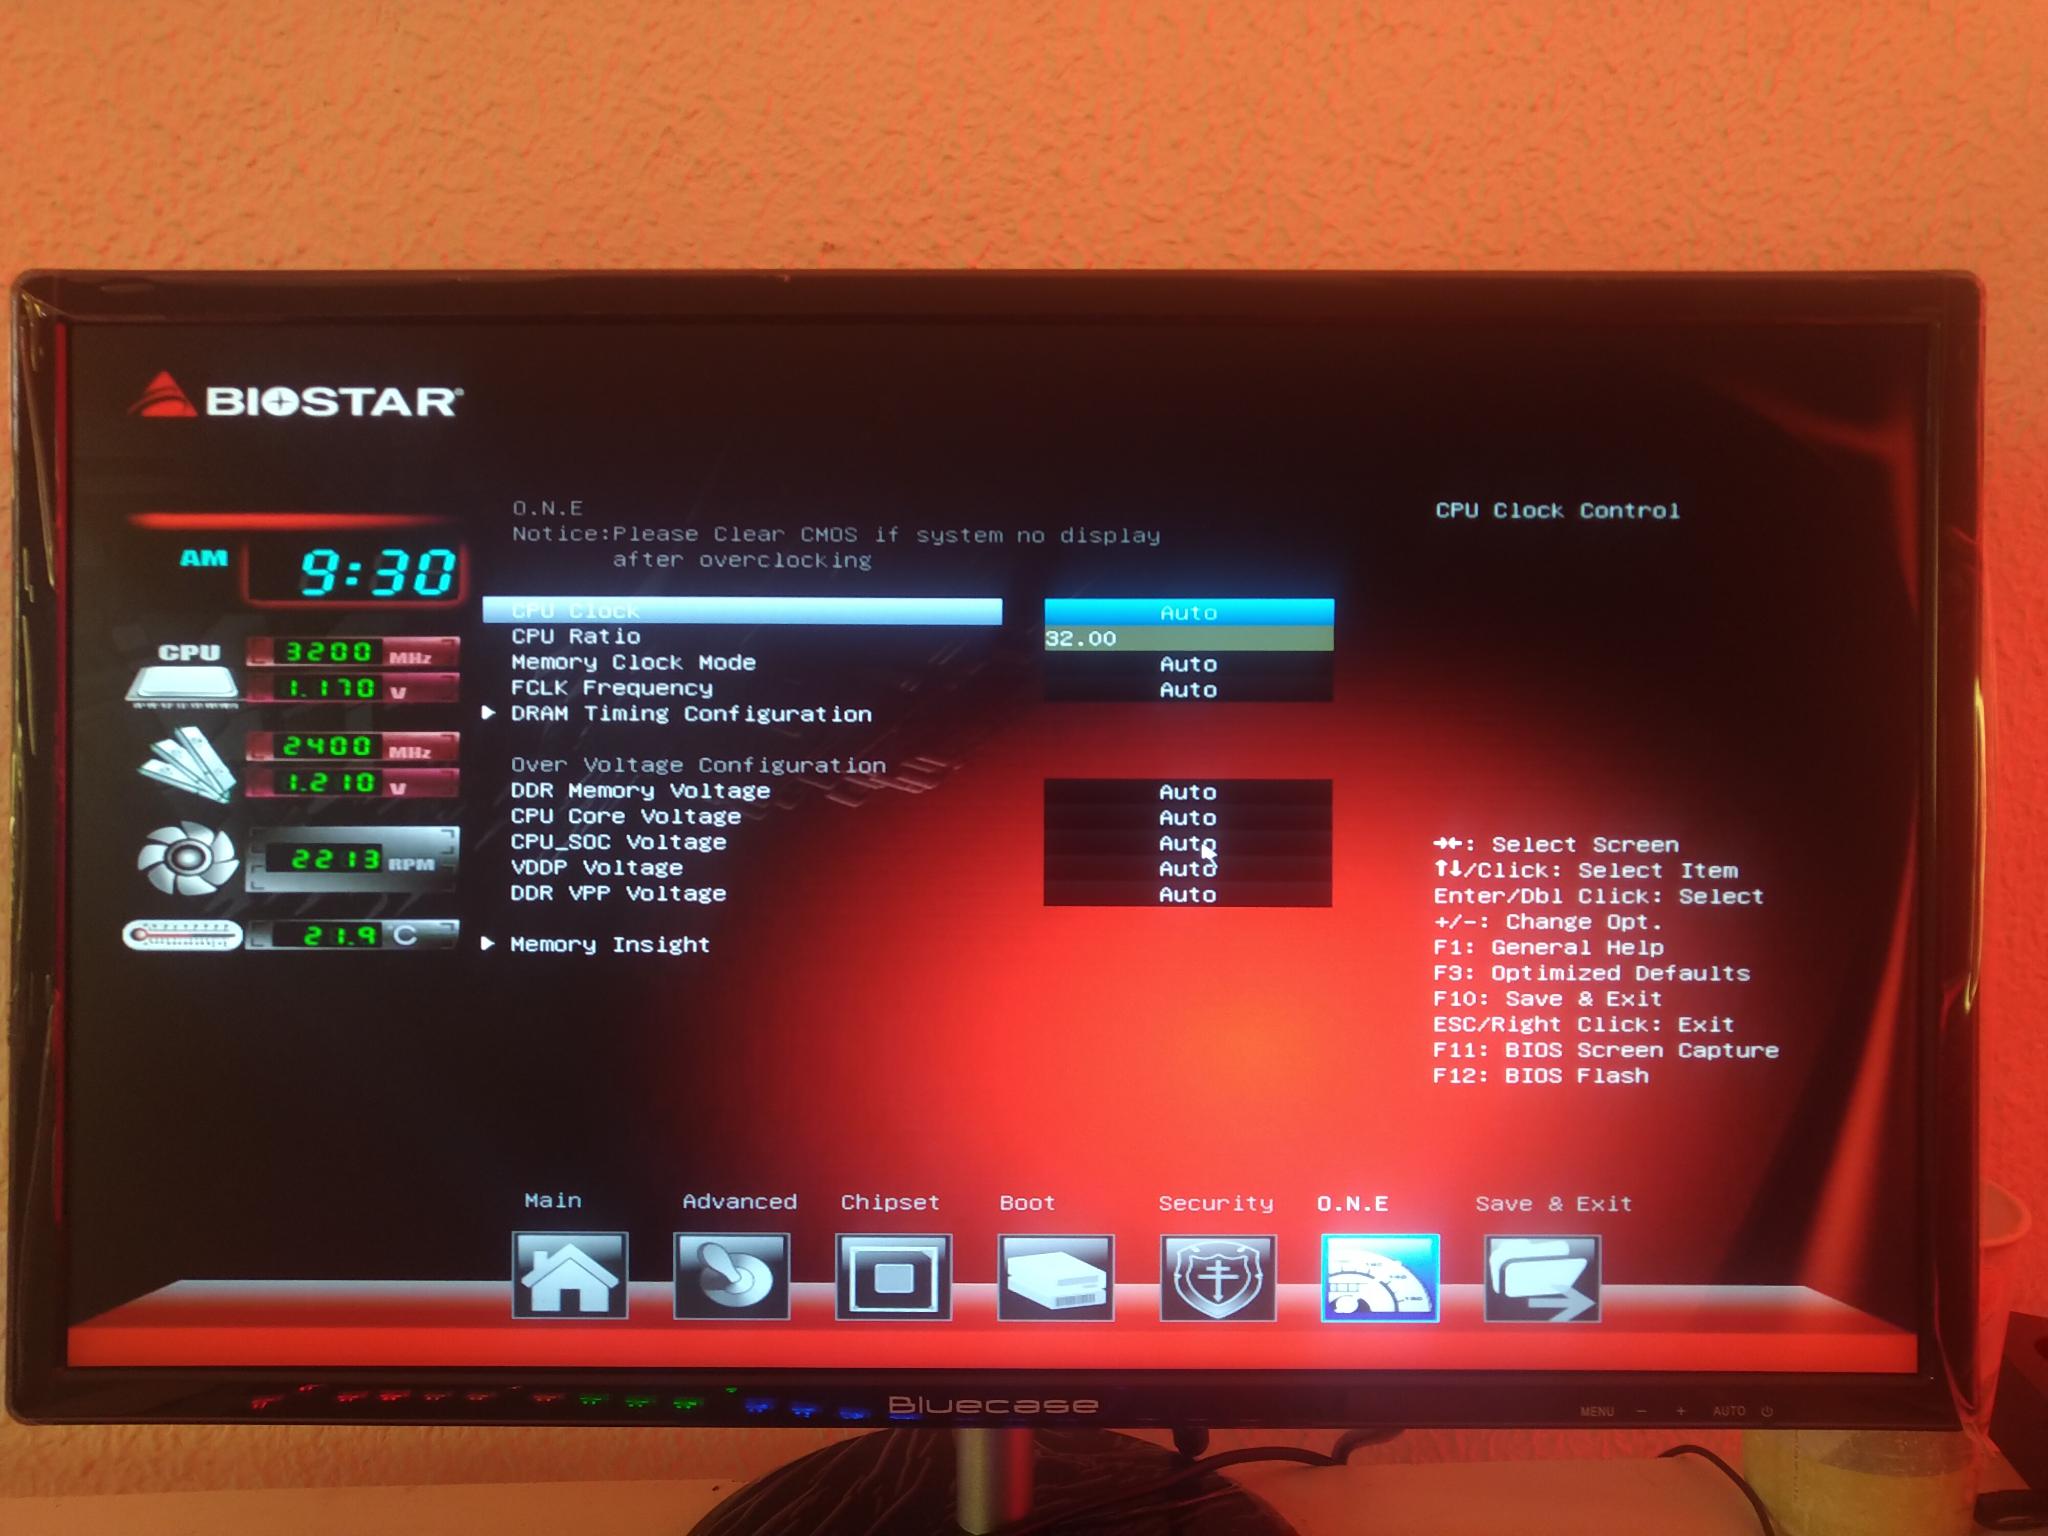Switch to the Boot tab label
The image size is (2048, 1536).
click(1027, 1203)
